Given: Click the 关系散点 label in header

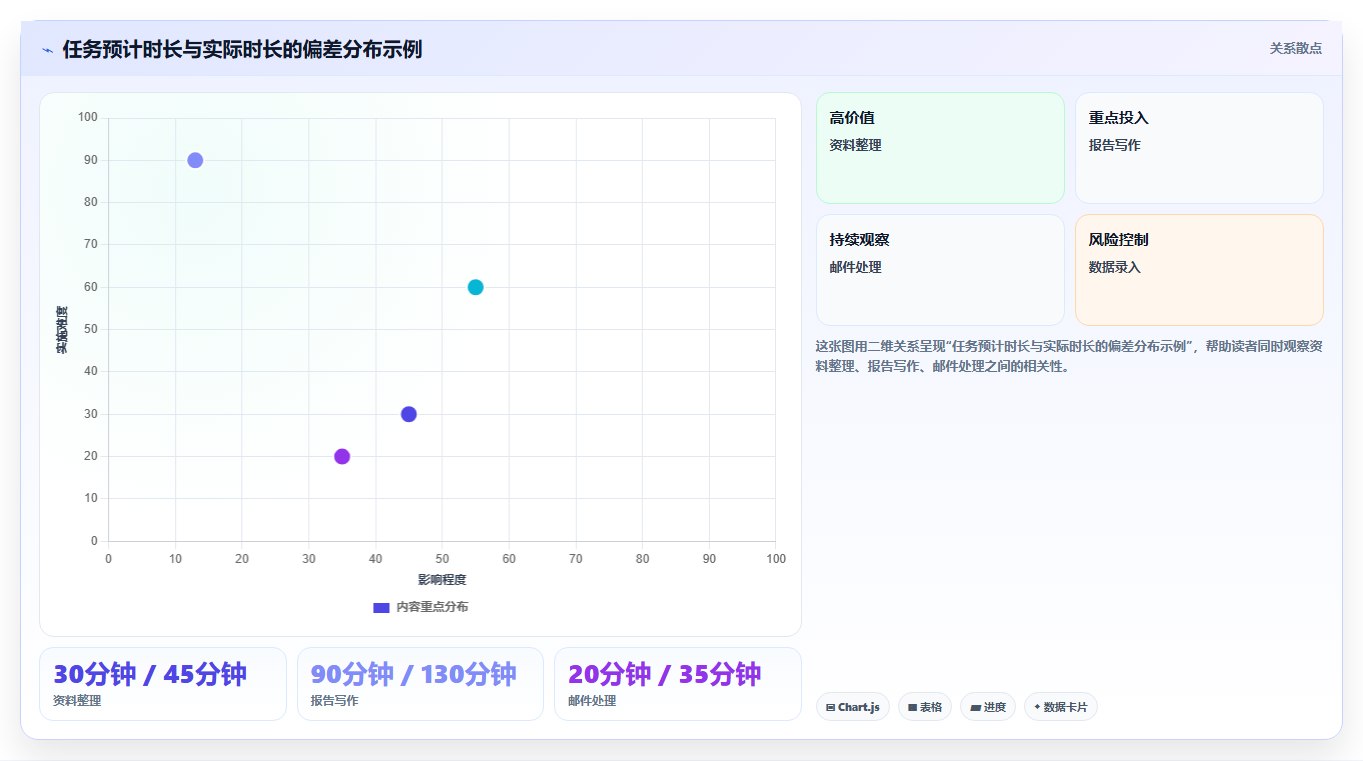Looking at the screenshot, I should [1295, 48].
